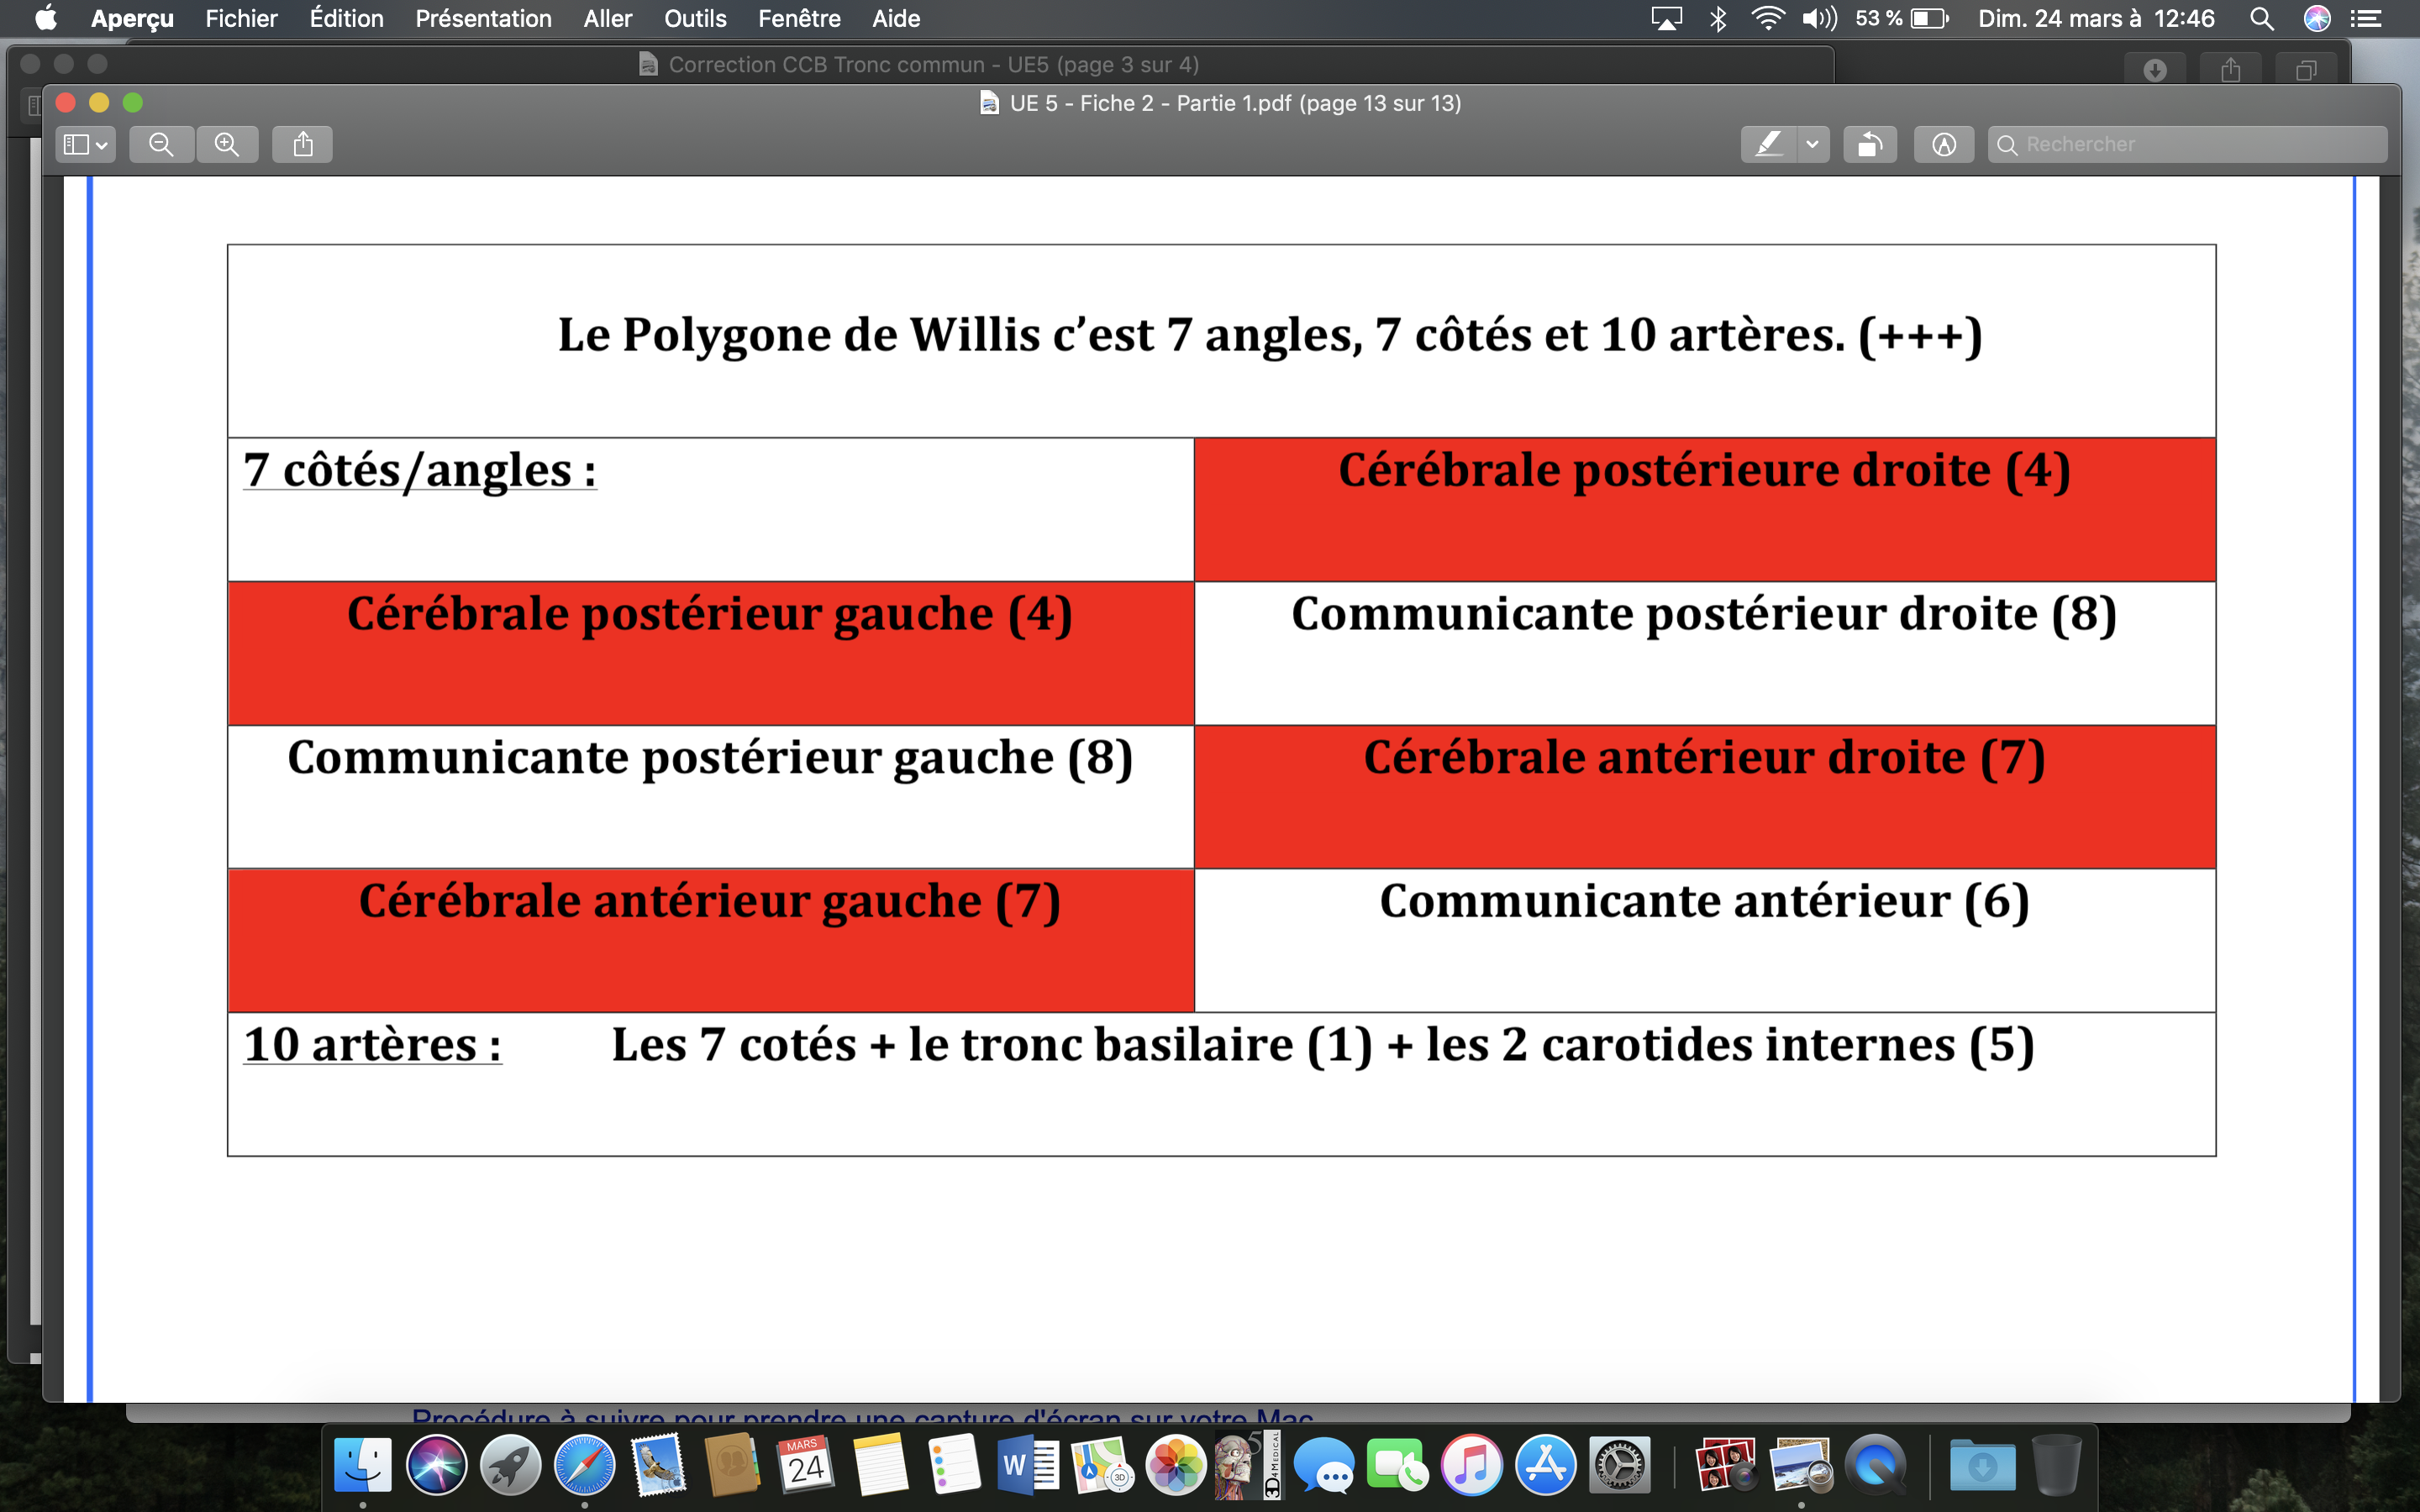Open Spotlight search in menu bar

click(2262, 18)
